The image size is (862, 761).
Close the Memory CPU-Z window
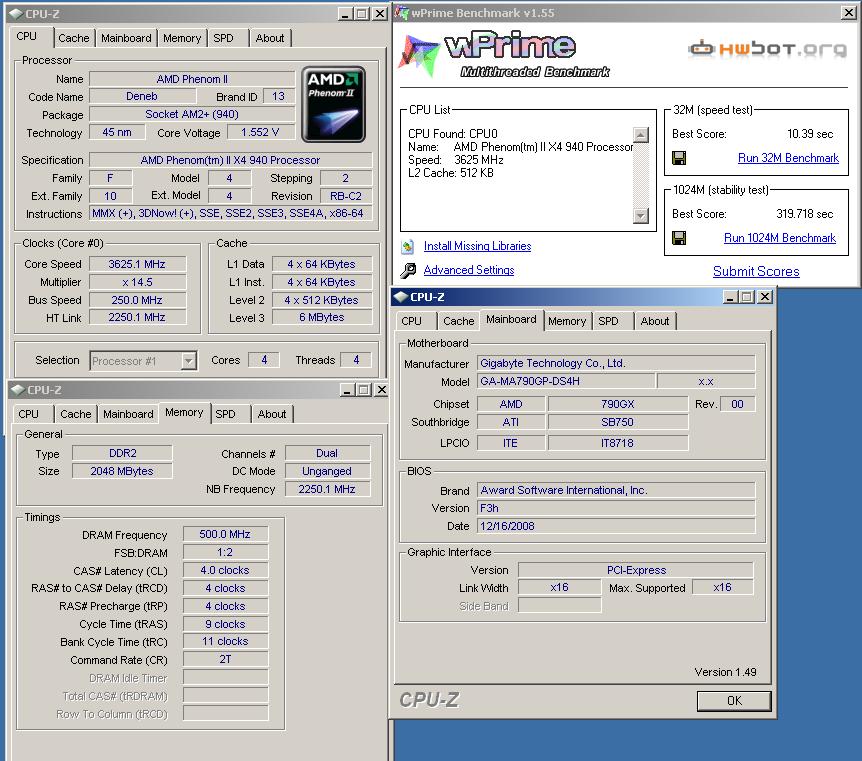tap(381, 390)
